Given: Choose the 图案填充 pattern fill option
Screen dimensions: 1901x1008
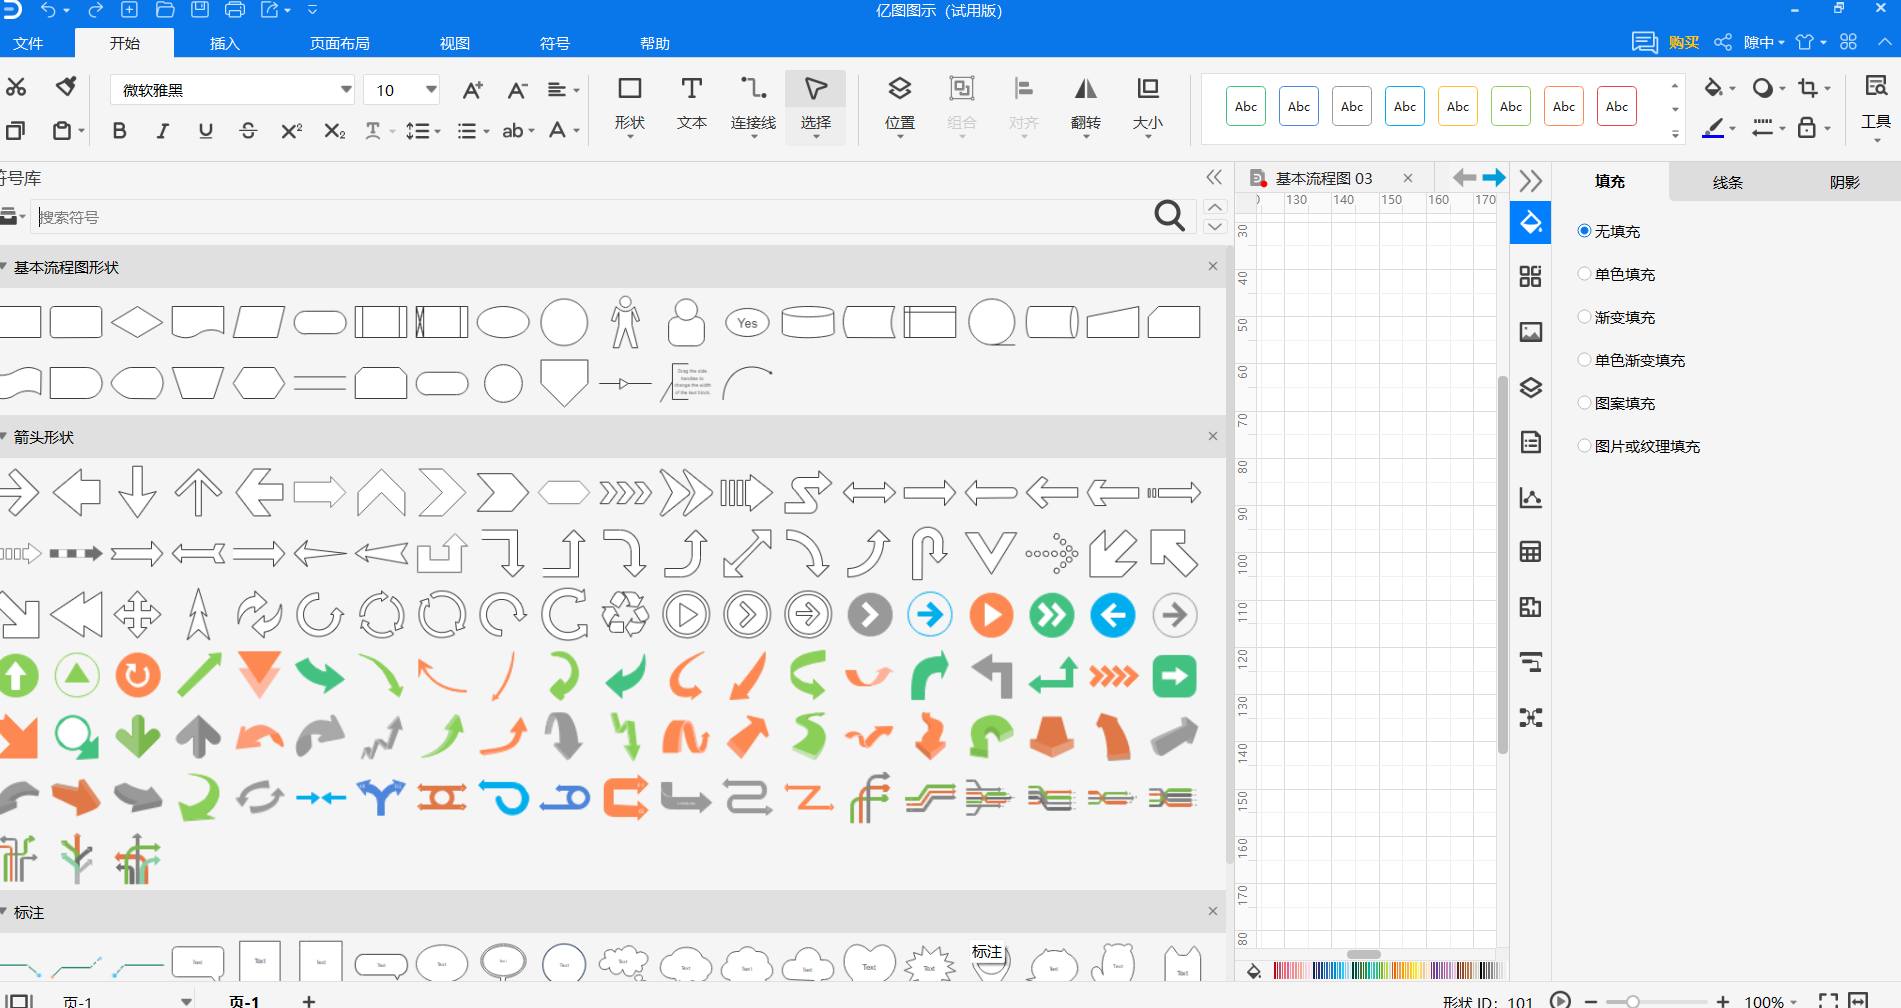Looking at the screenshot, I should (1584, 403).
